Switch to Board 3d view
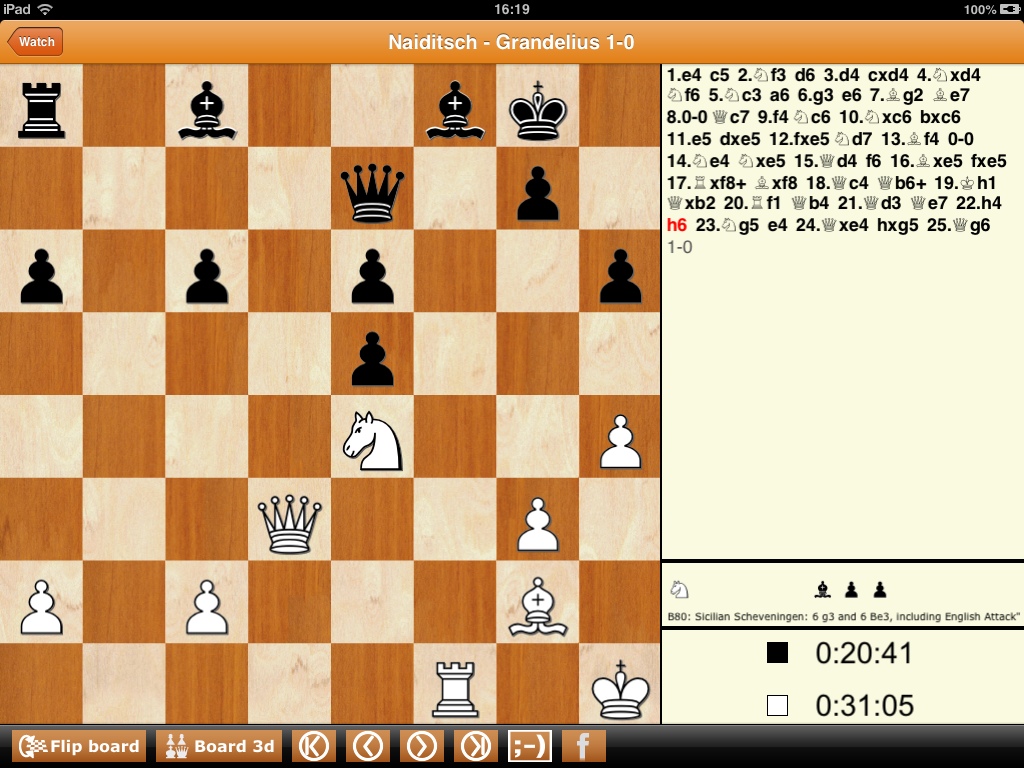Viewport: 1024px width, 768px height. [220, 746]
